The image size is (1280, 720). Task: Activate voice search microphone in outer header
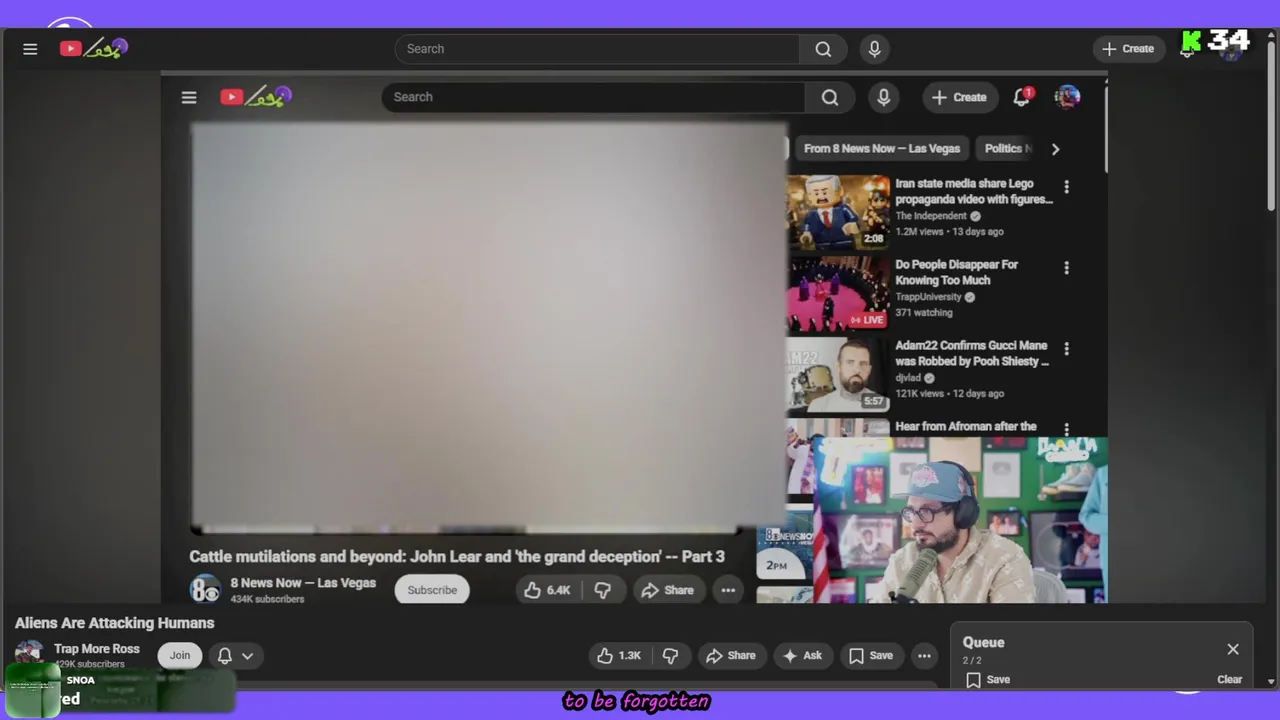point(875,49)
